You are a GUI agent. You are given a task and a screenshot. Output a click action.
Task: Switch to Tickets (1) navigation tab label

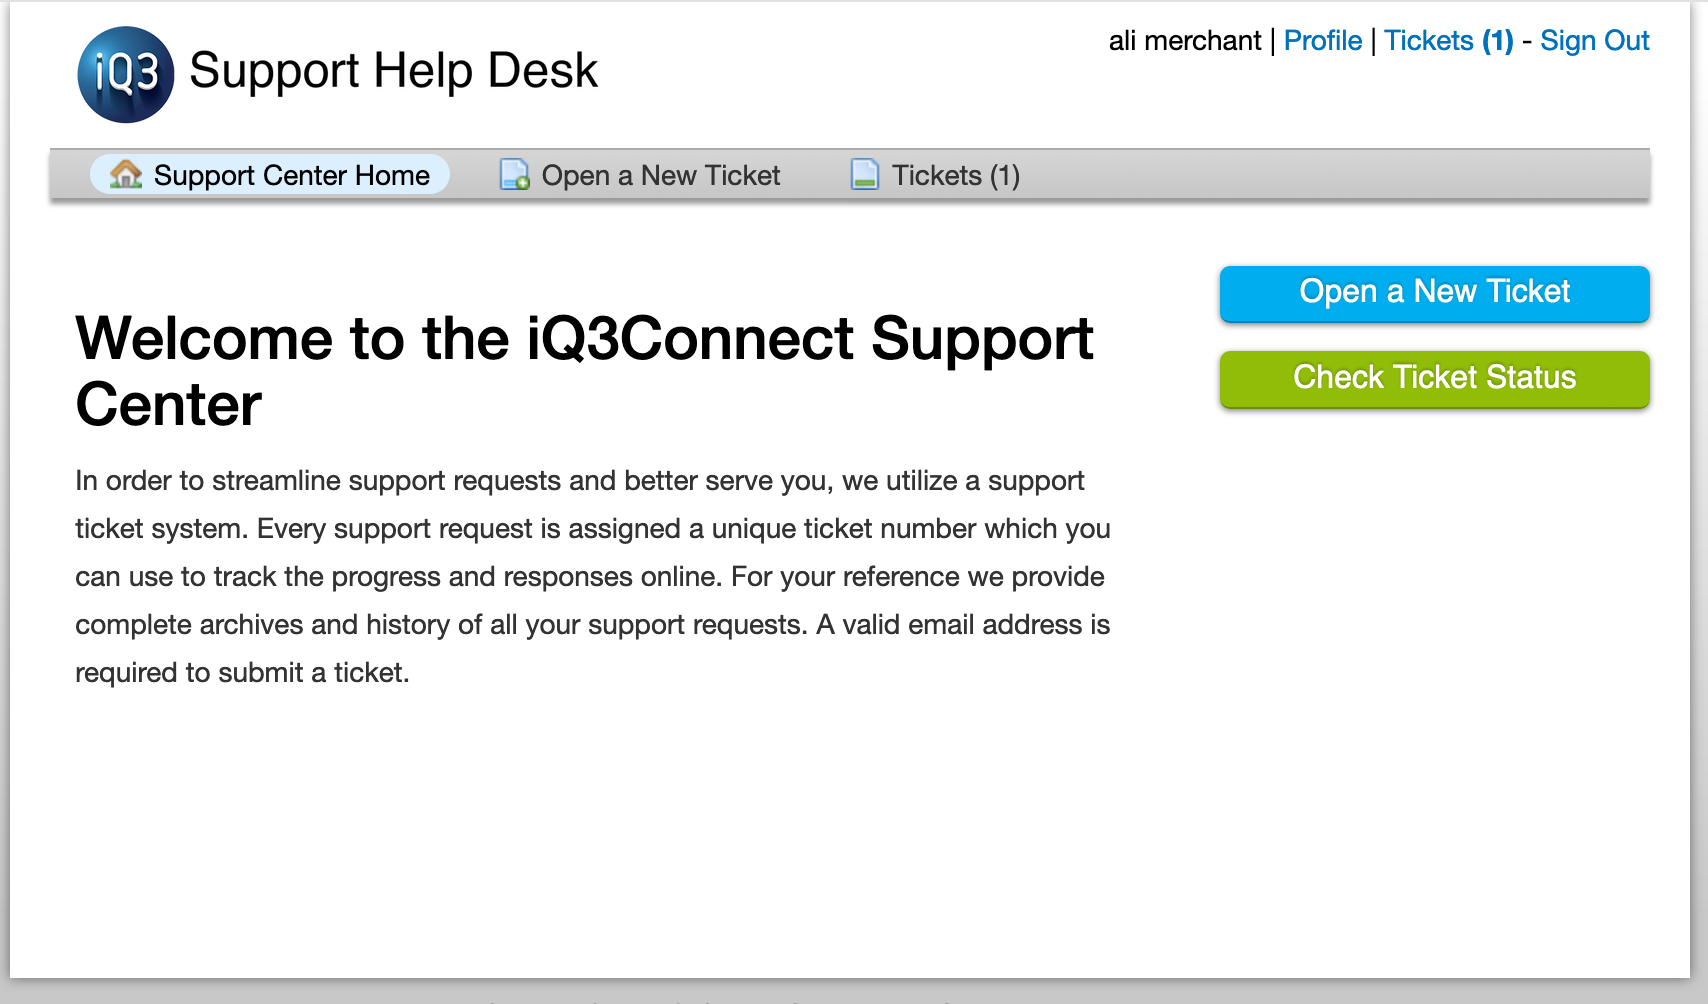click(x=955, y=176)
